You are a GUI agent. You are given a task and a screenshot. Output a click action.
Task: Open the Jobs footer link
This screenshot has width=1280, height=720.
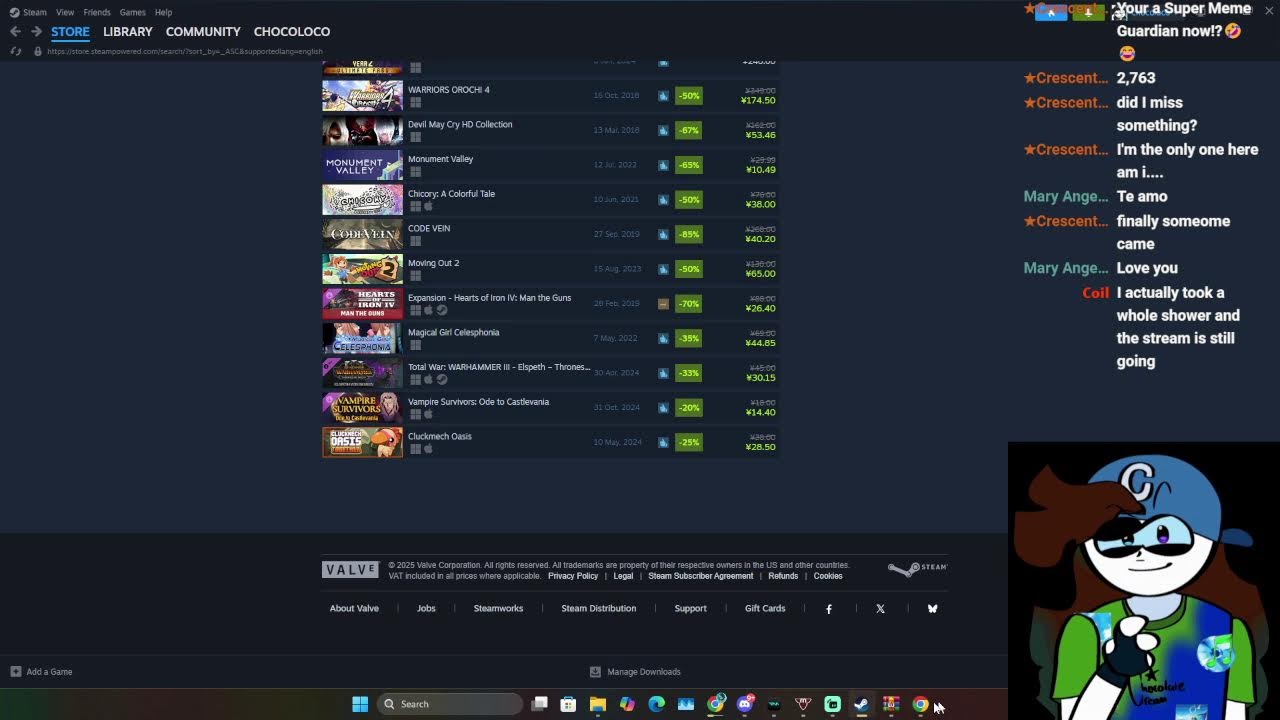(426, 608)
